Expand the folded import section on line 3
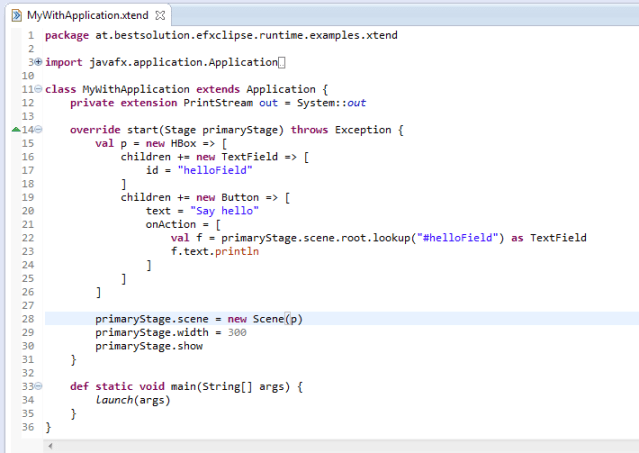The width and height of the screenshot is (639, 453). click(38, 62)
